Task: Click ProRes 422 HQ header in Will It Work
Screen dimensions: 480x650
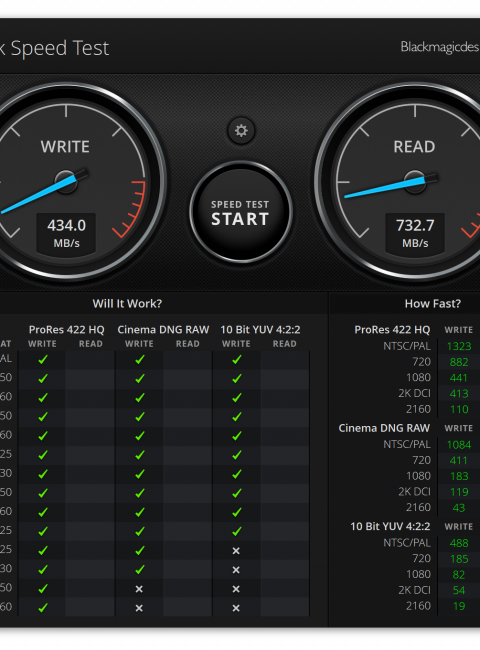Action: point(66,330)
